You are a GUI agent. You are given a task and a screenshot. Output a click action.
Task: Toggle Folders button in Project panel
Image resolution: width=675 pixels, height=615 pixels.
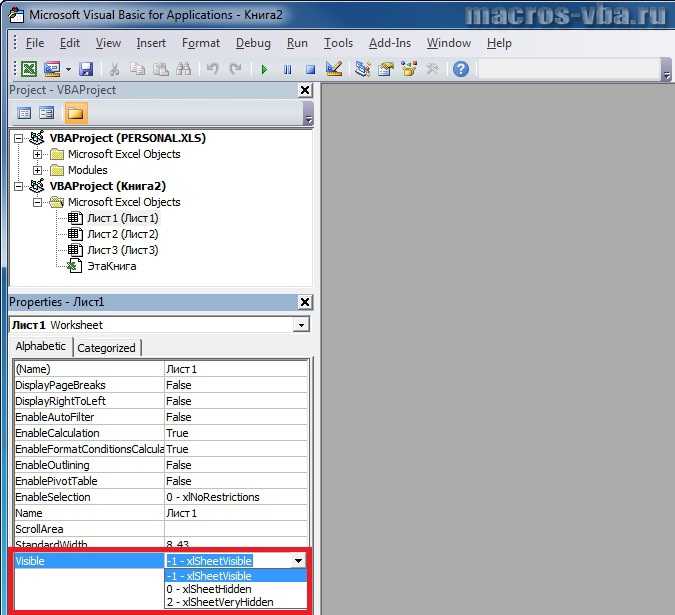76,113
